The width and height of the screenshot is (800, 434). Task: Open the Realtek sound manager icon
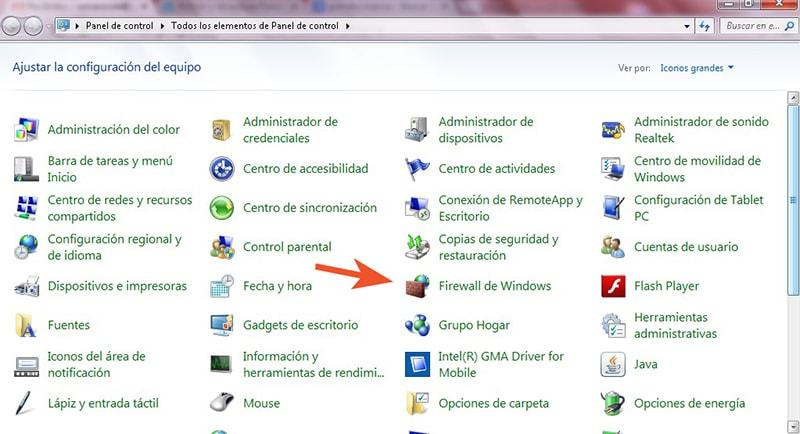pos(613,130)
